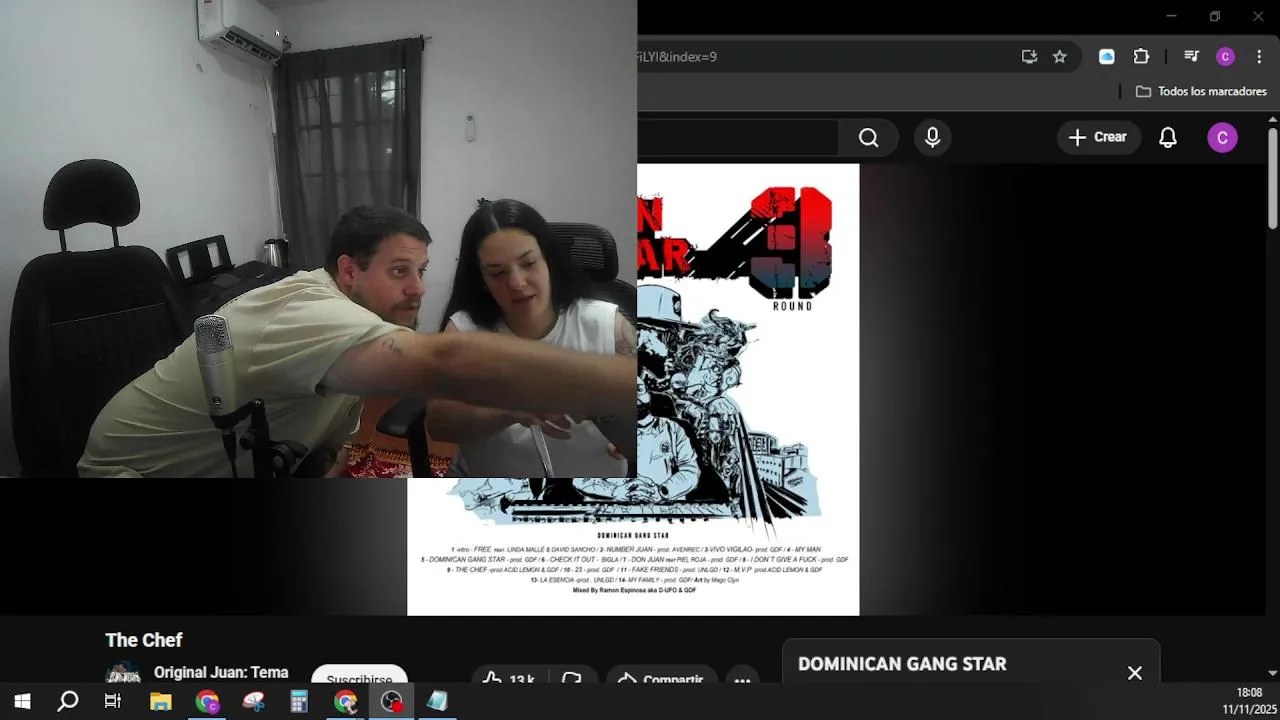The image size is (1280, 720).
Task: Click the Compartir share button
Action: 661,677
